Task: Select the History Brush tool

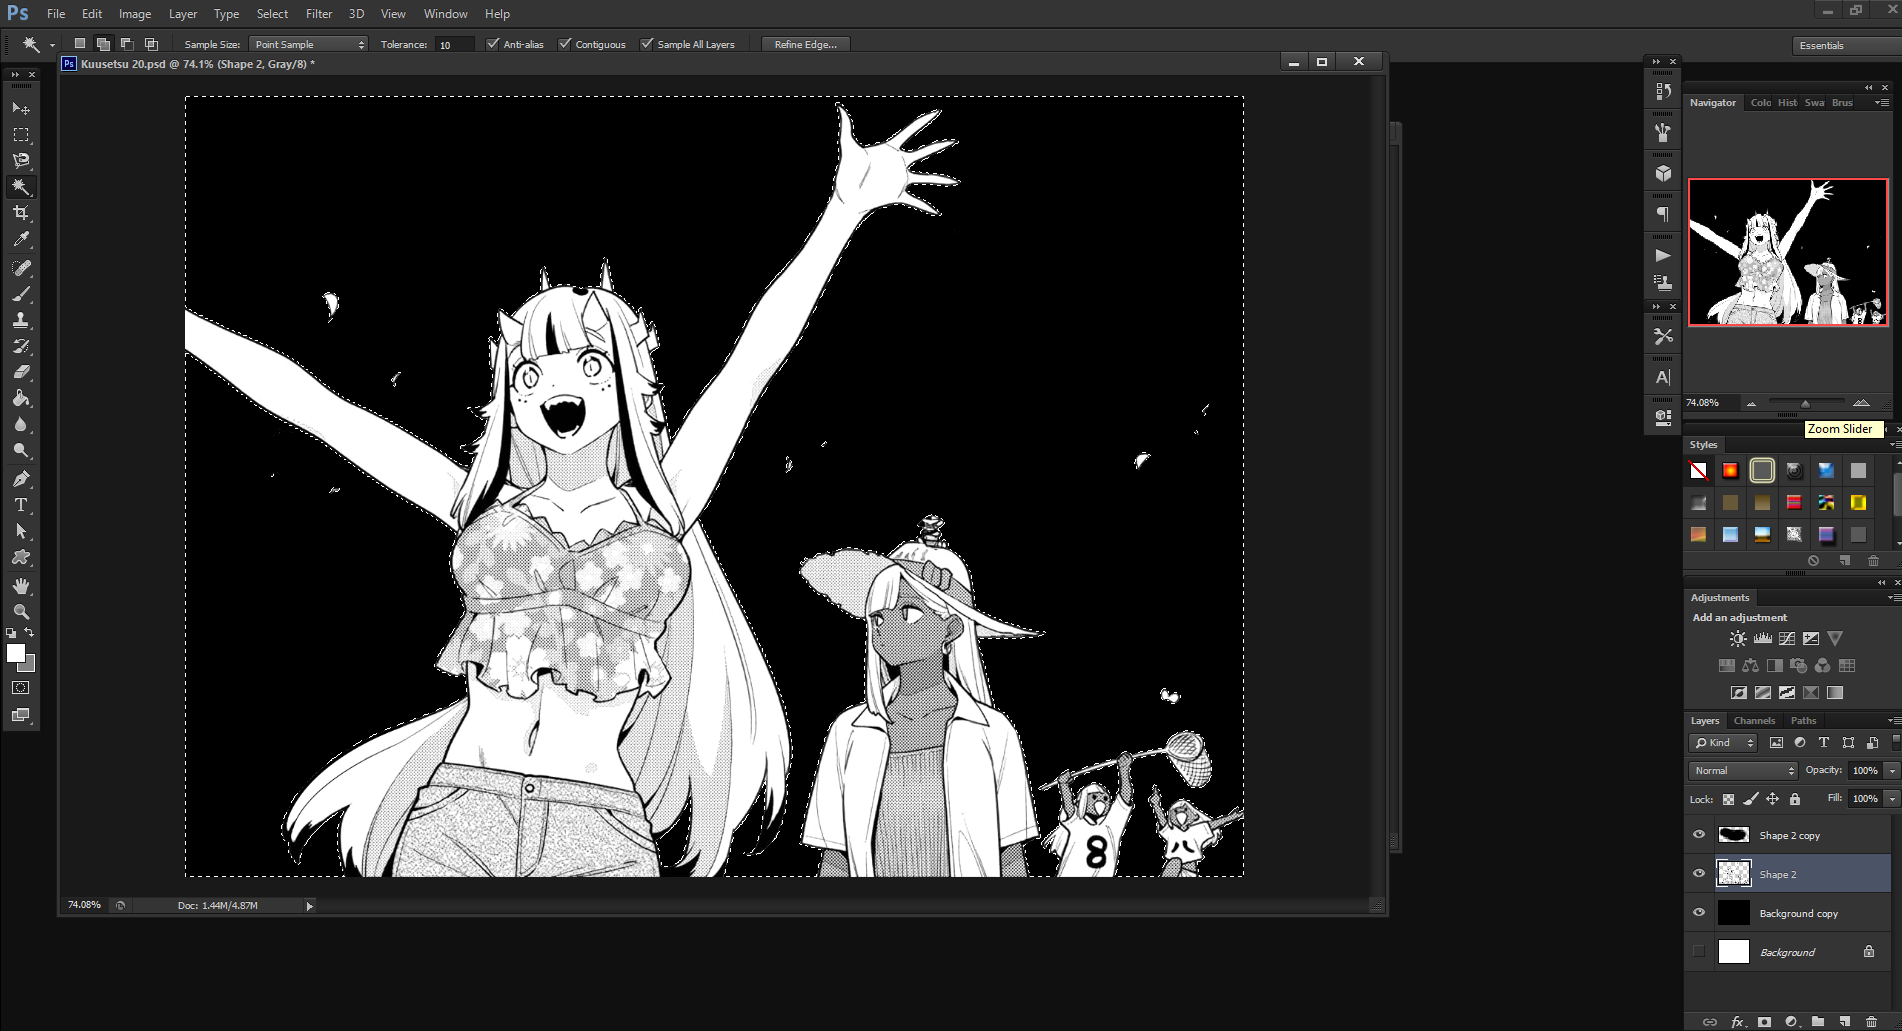Action: [21, 346]
